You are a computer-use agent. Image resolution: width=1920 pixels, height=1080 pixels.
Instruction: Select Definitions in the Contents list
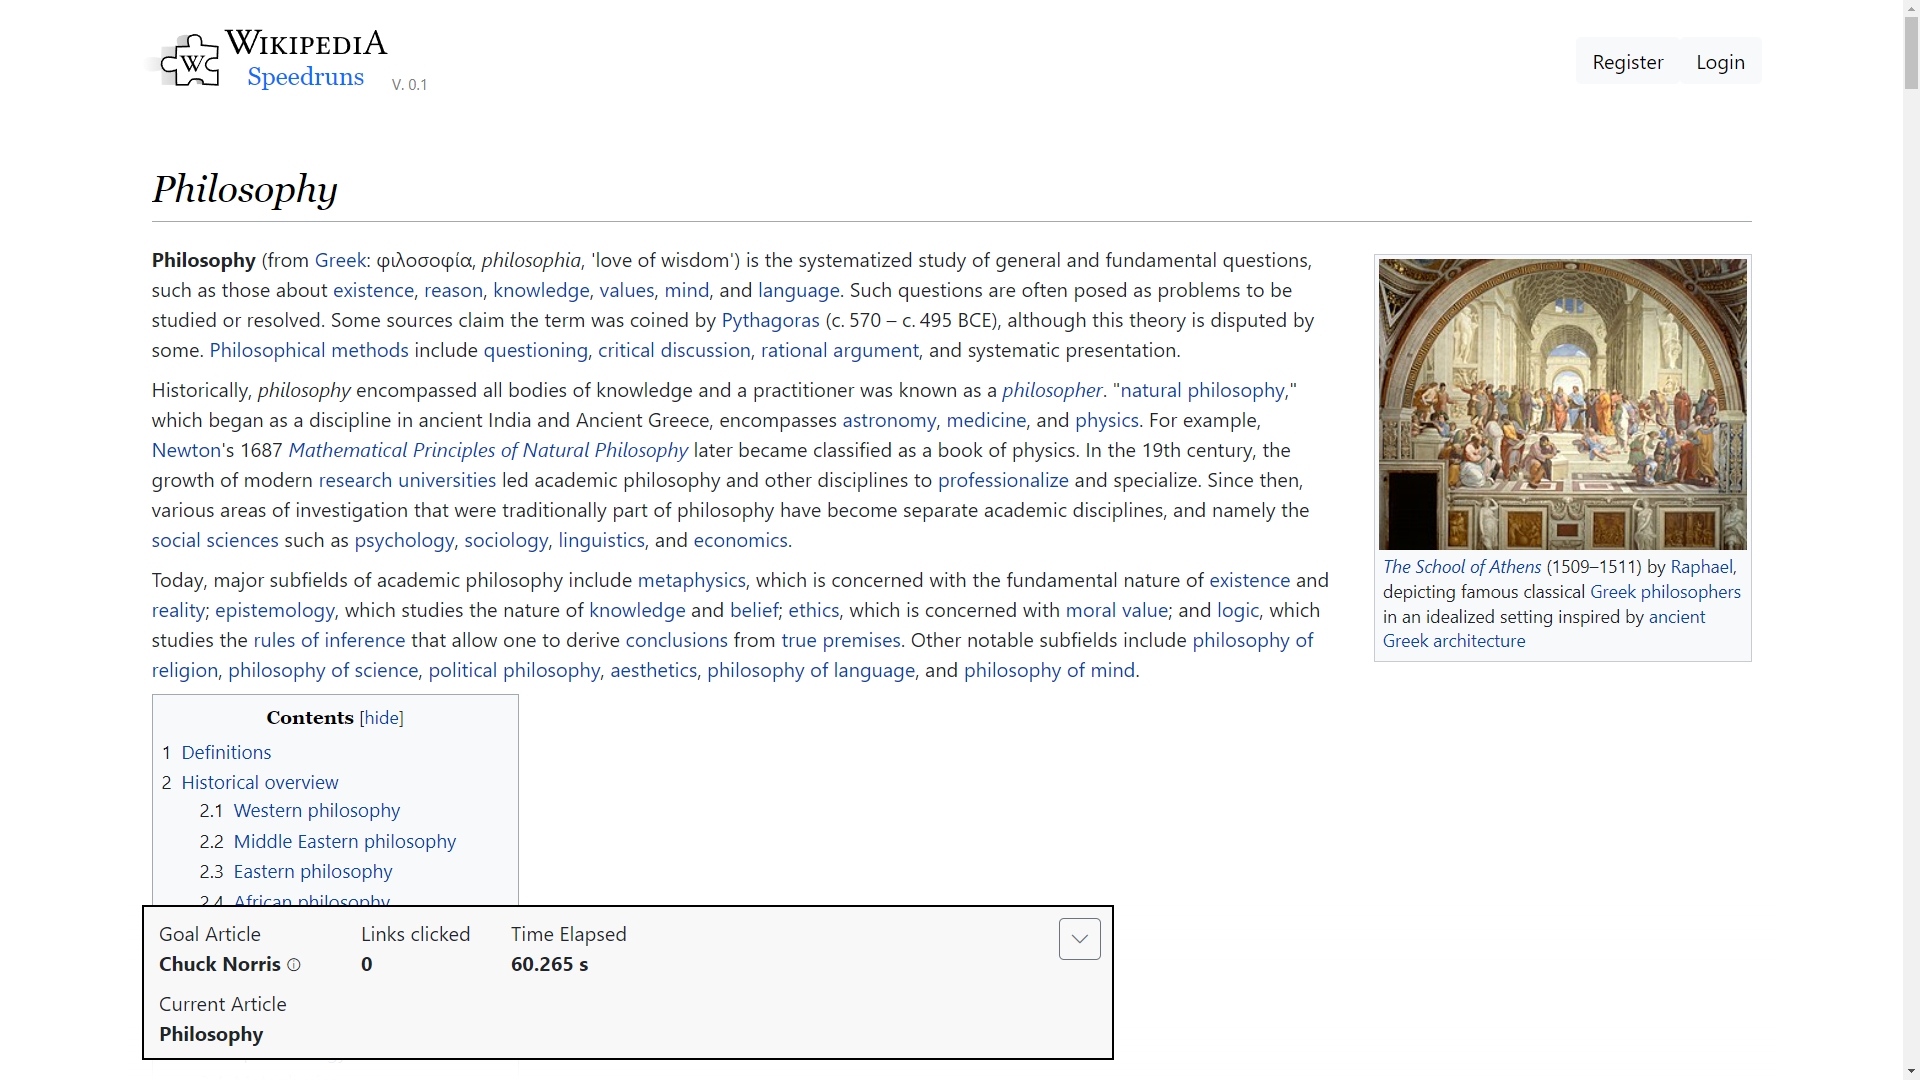[226, 752]
